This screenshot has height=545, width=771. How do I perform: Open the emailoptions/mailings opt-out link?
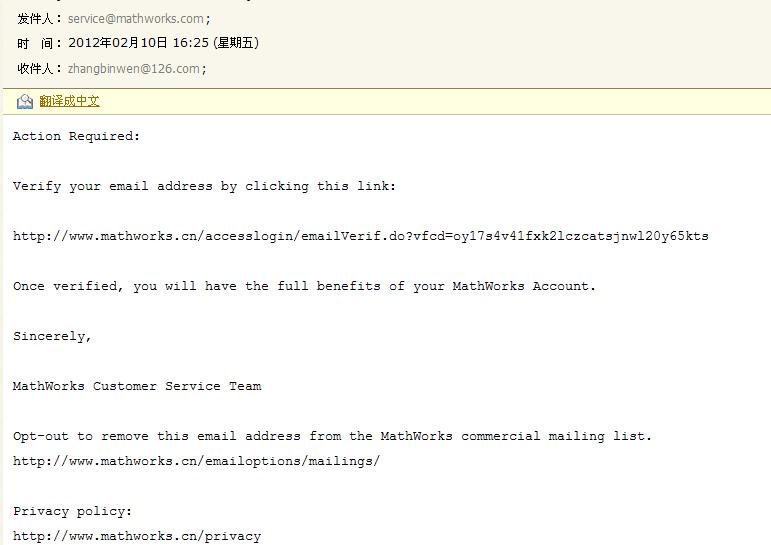(x=196, y=461)
